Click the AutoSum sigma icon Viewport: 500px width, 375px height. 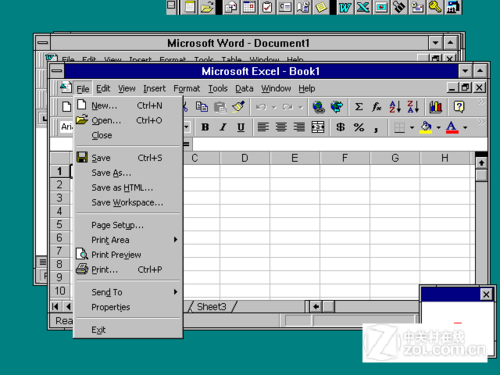359,107
